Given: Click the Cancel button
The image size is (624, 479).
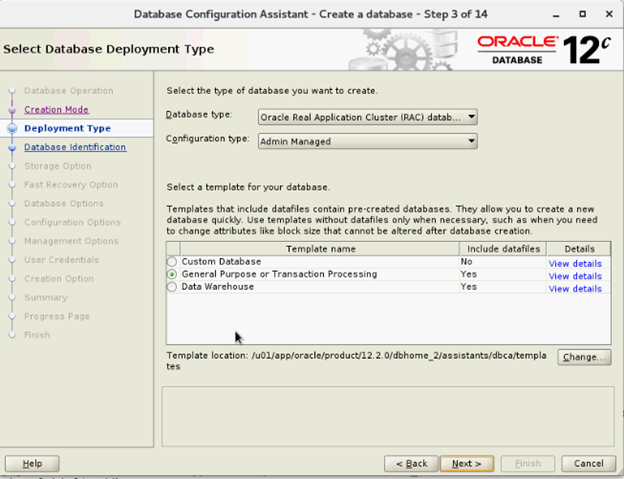Looking at the screenshot, I should point(589,463).
